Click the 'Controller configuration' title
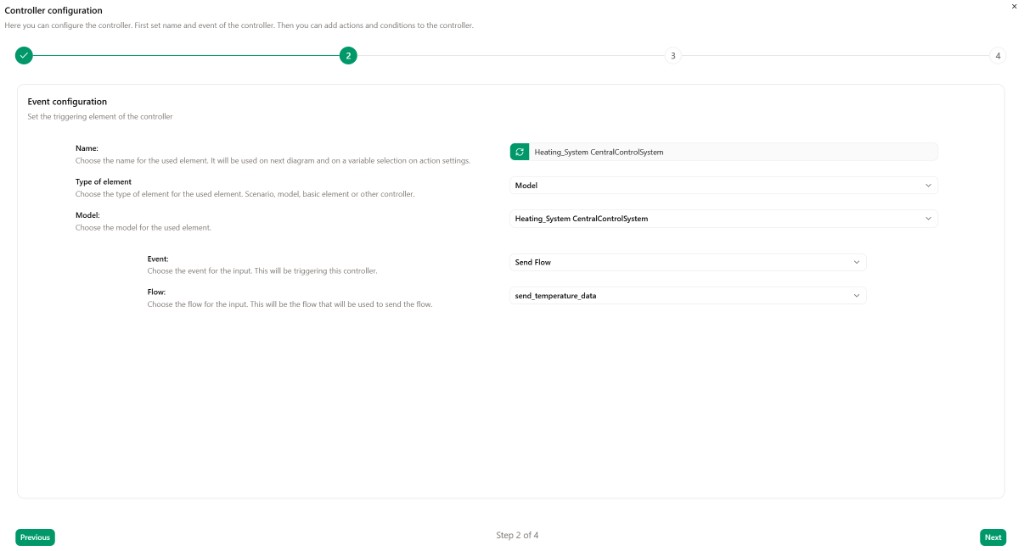 [x=54, y=10]
